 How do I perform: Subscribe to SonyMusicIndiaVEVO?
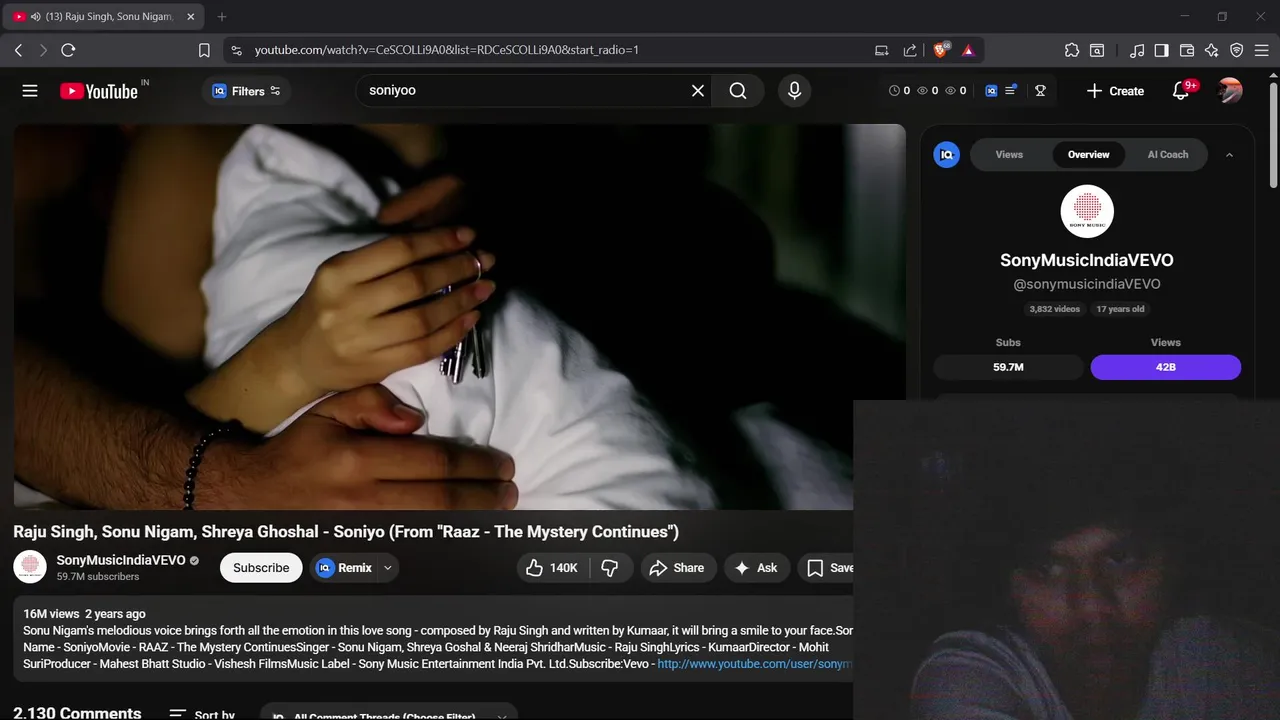click(261, 568)
